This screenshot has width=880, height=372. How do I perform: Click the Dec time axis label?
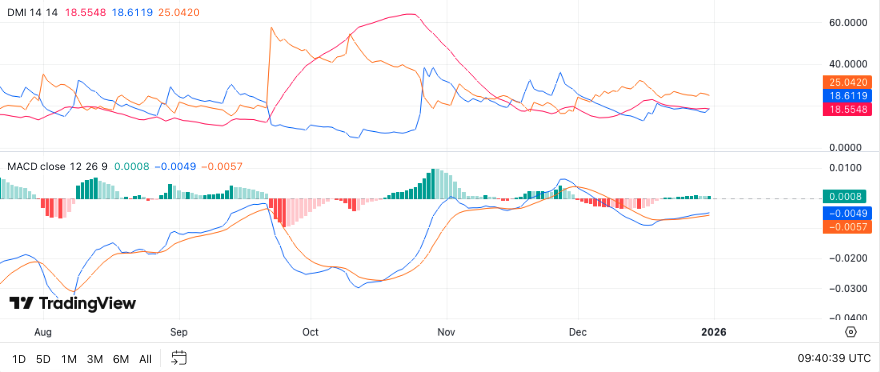click(578, 332)
